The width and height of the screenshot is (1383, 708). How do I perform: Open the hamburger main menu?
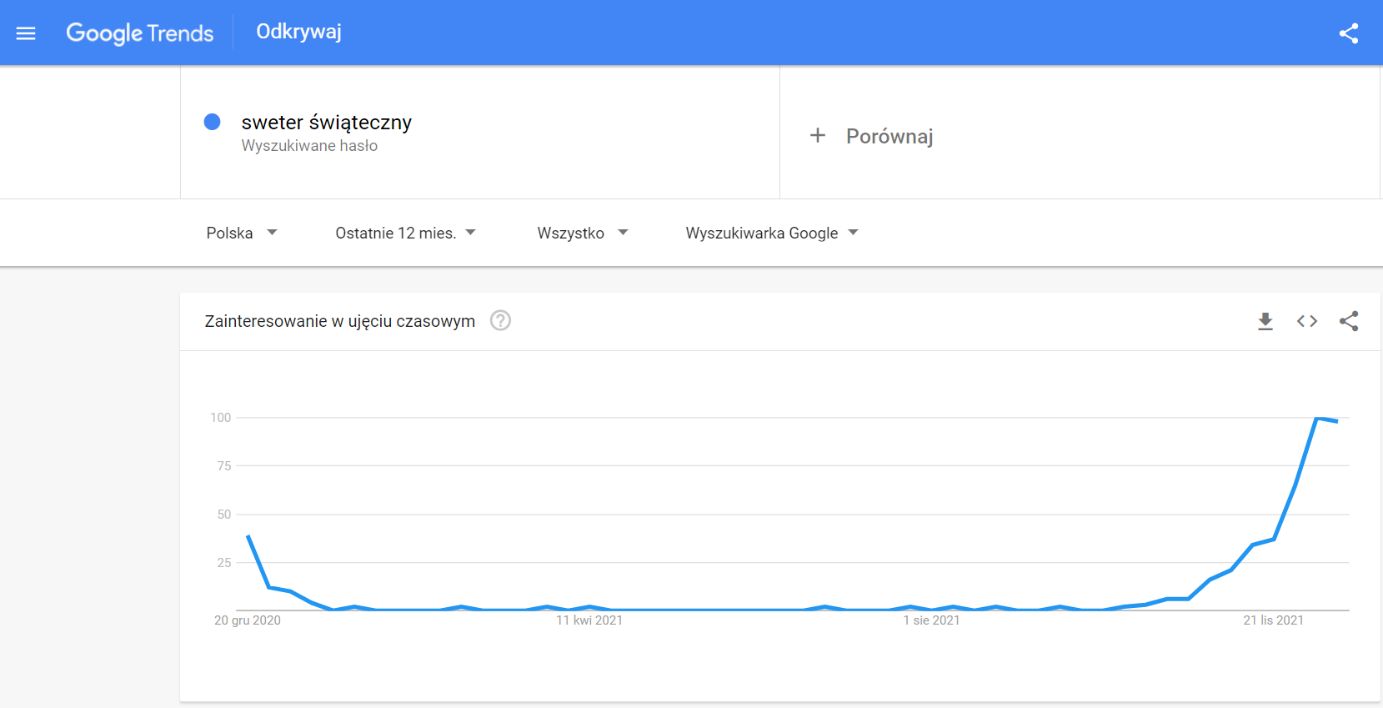tap(26, 33)
